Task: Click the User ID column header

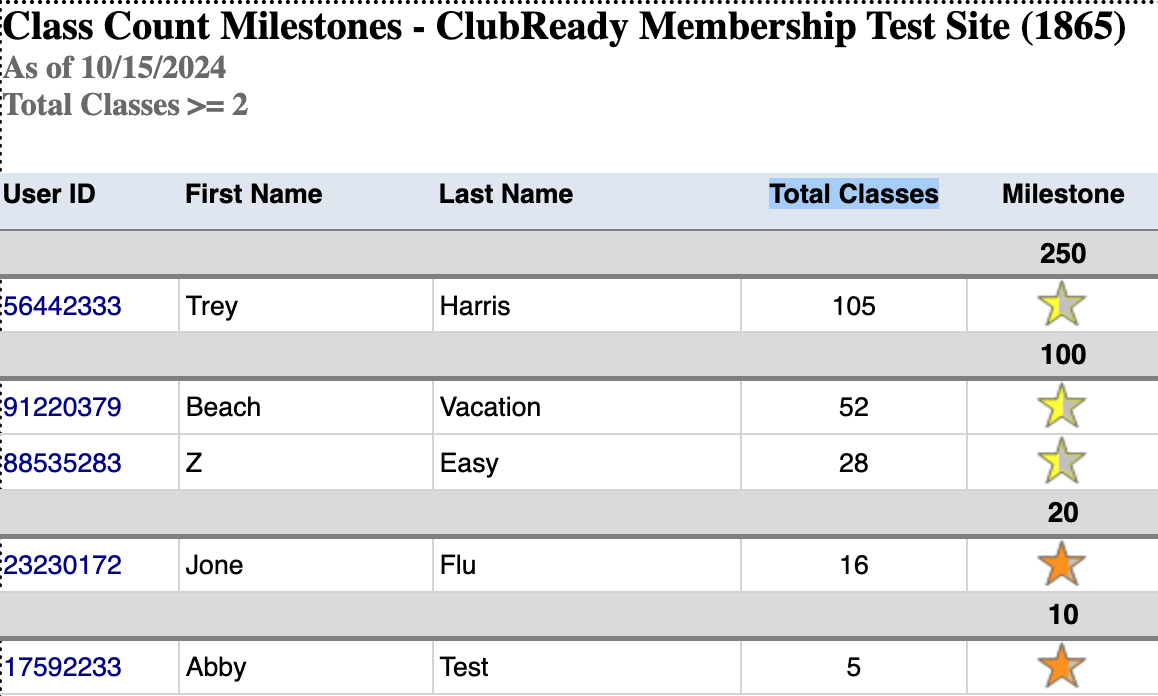Action: [49, 194]
